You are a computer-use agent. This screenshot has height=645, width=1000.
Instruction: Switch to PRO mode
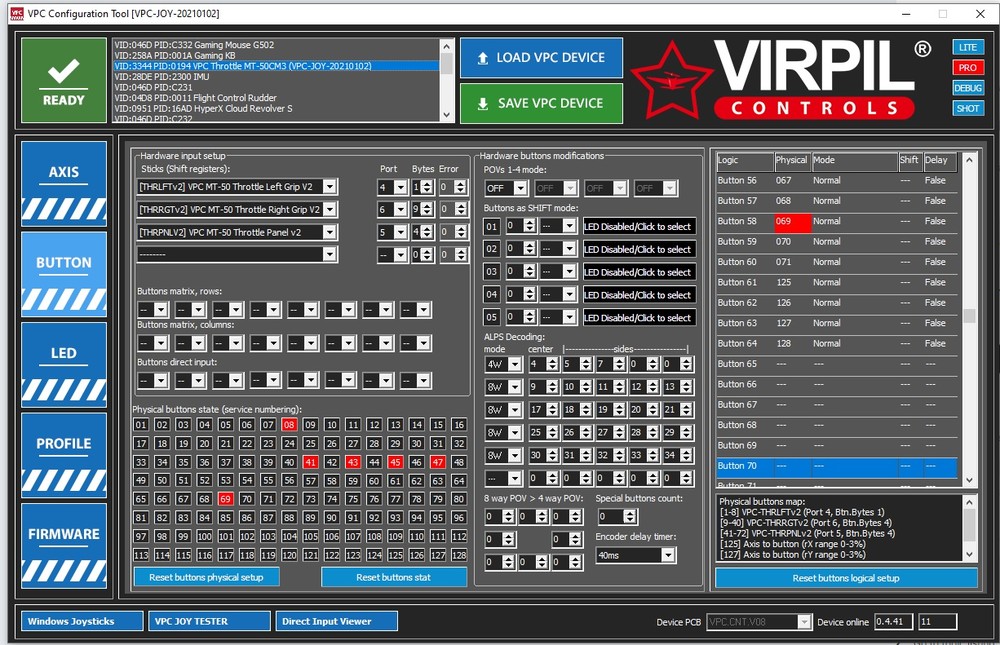(967, 68)
